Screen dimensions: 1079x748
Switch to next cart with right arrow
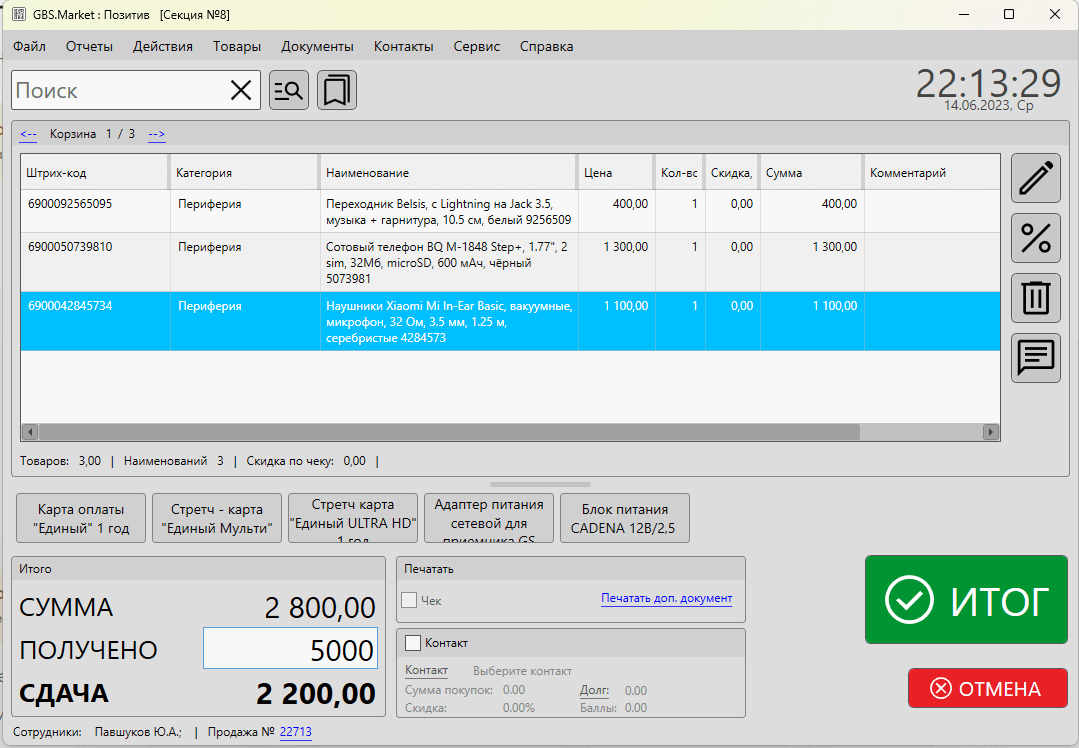click(x=157, y=134)
